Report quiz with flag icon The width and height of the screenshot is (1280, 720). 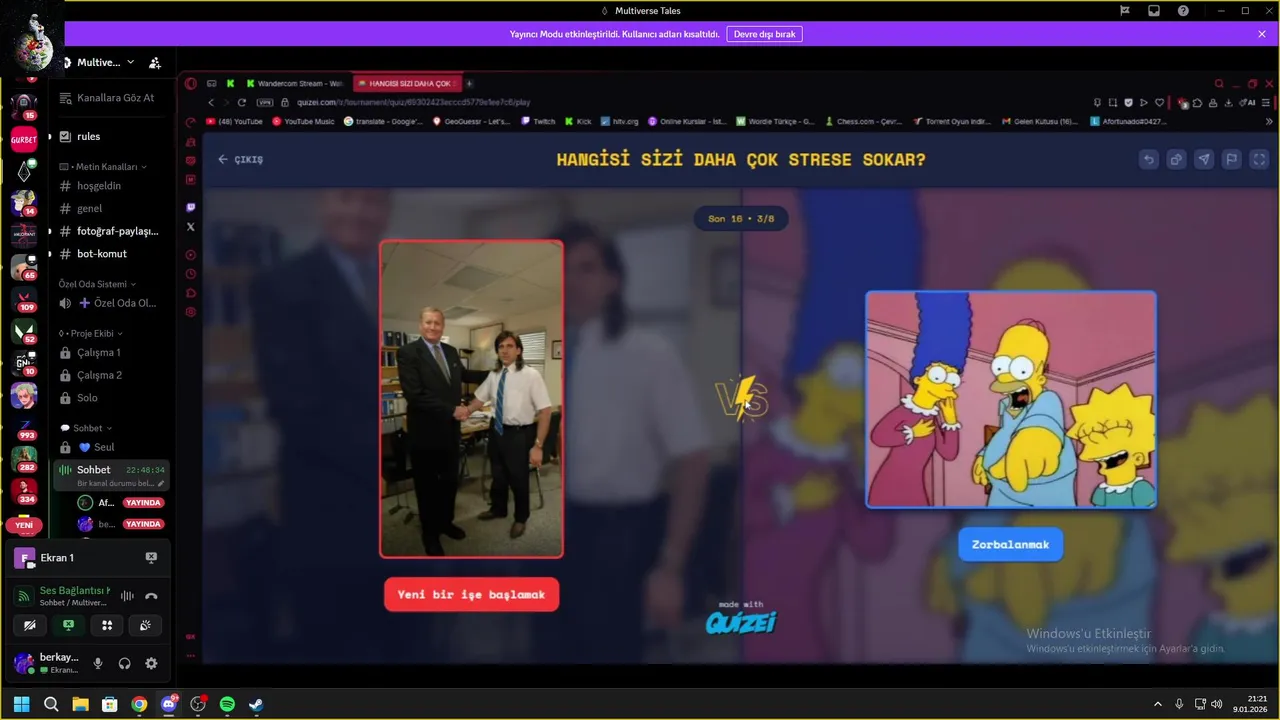(x=1232, y=159)
